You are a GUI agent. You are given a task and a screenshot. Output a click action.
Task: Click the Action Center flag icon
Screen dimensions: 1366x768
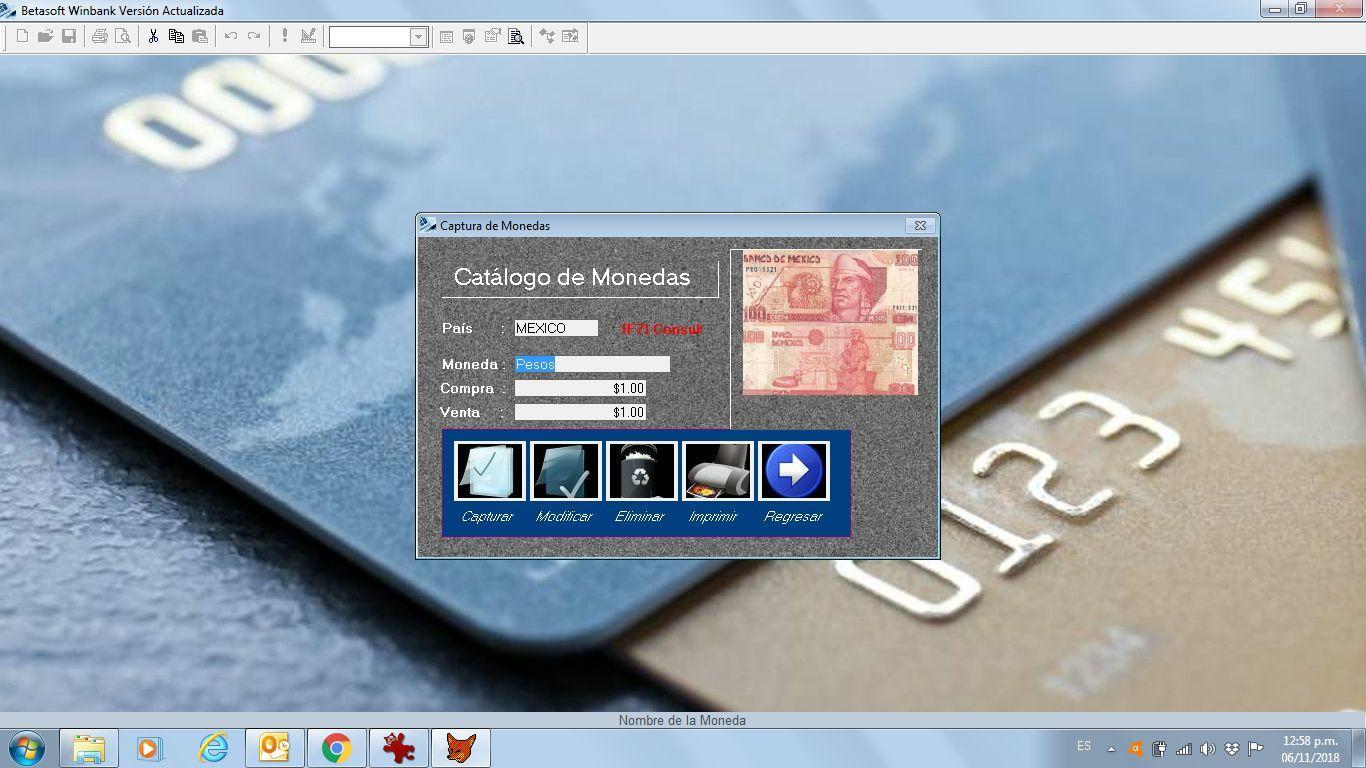(1256, 748)
